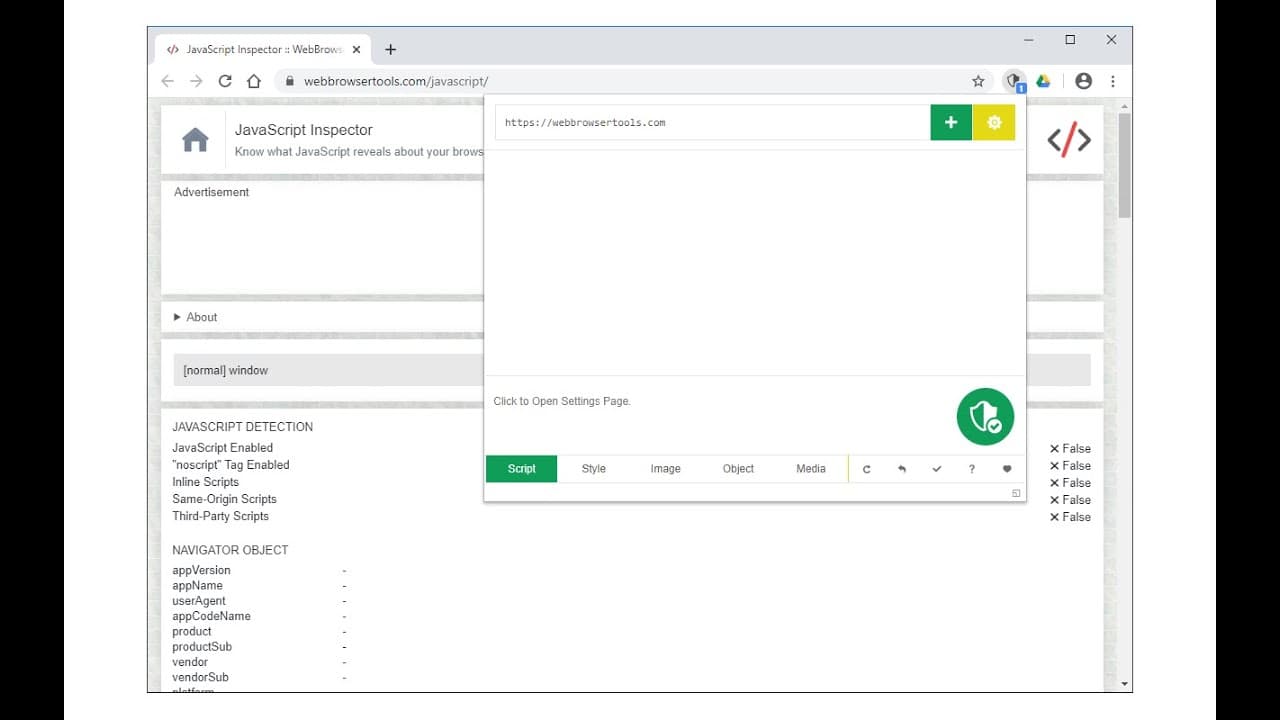The height and width of the screenshot is (720, 1280).
Task: Open the Chrome three-dot menu
Action: (1112, 81)
